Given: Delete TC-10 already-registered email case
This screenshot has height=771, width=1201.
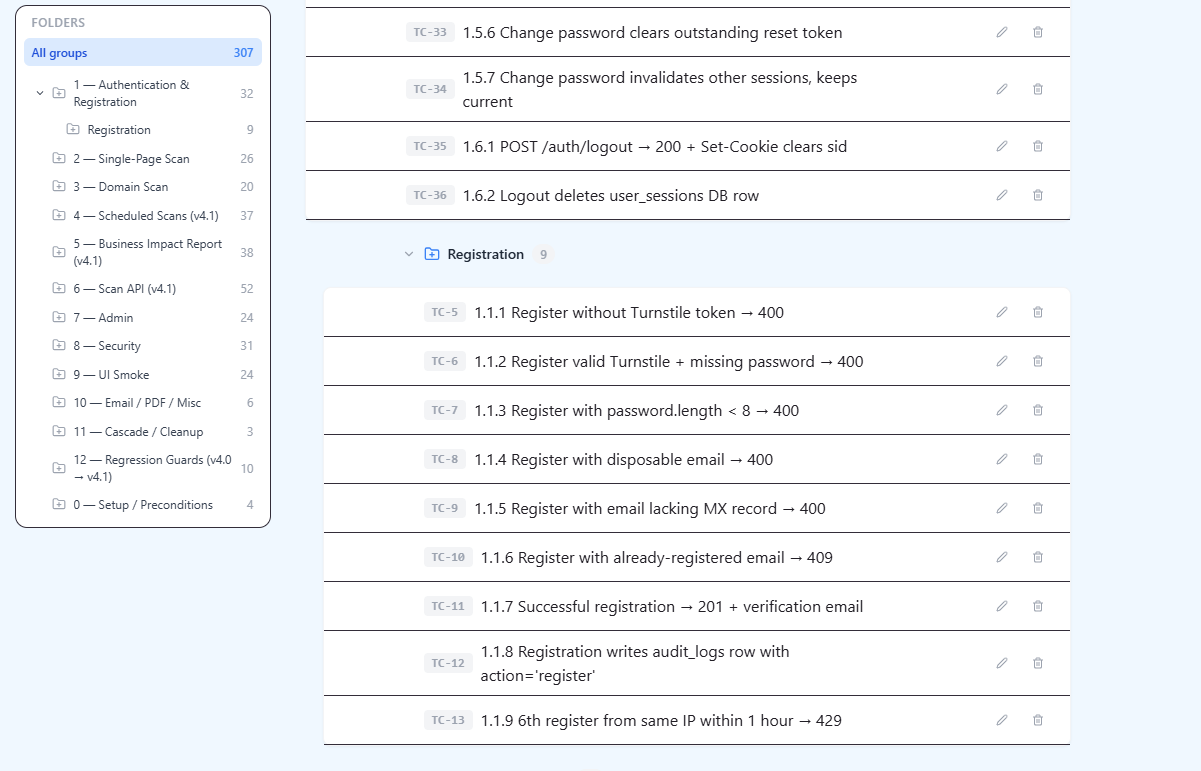Looking at the screenshot, I should point(1038,557).
